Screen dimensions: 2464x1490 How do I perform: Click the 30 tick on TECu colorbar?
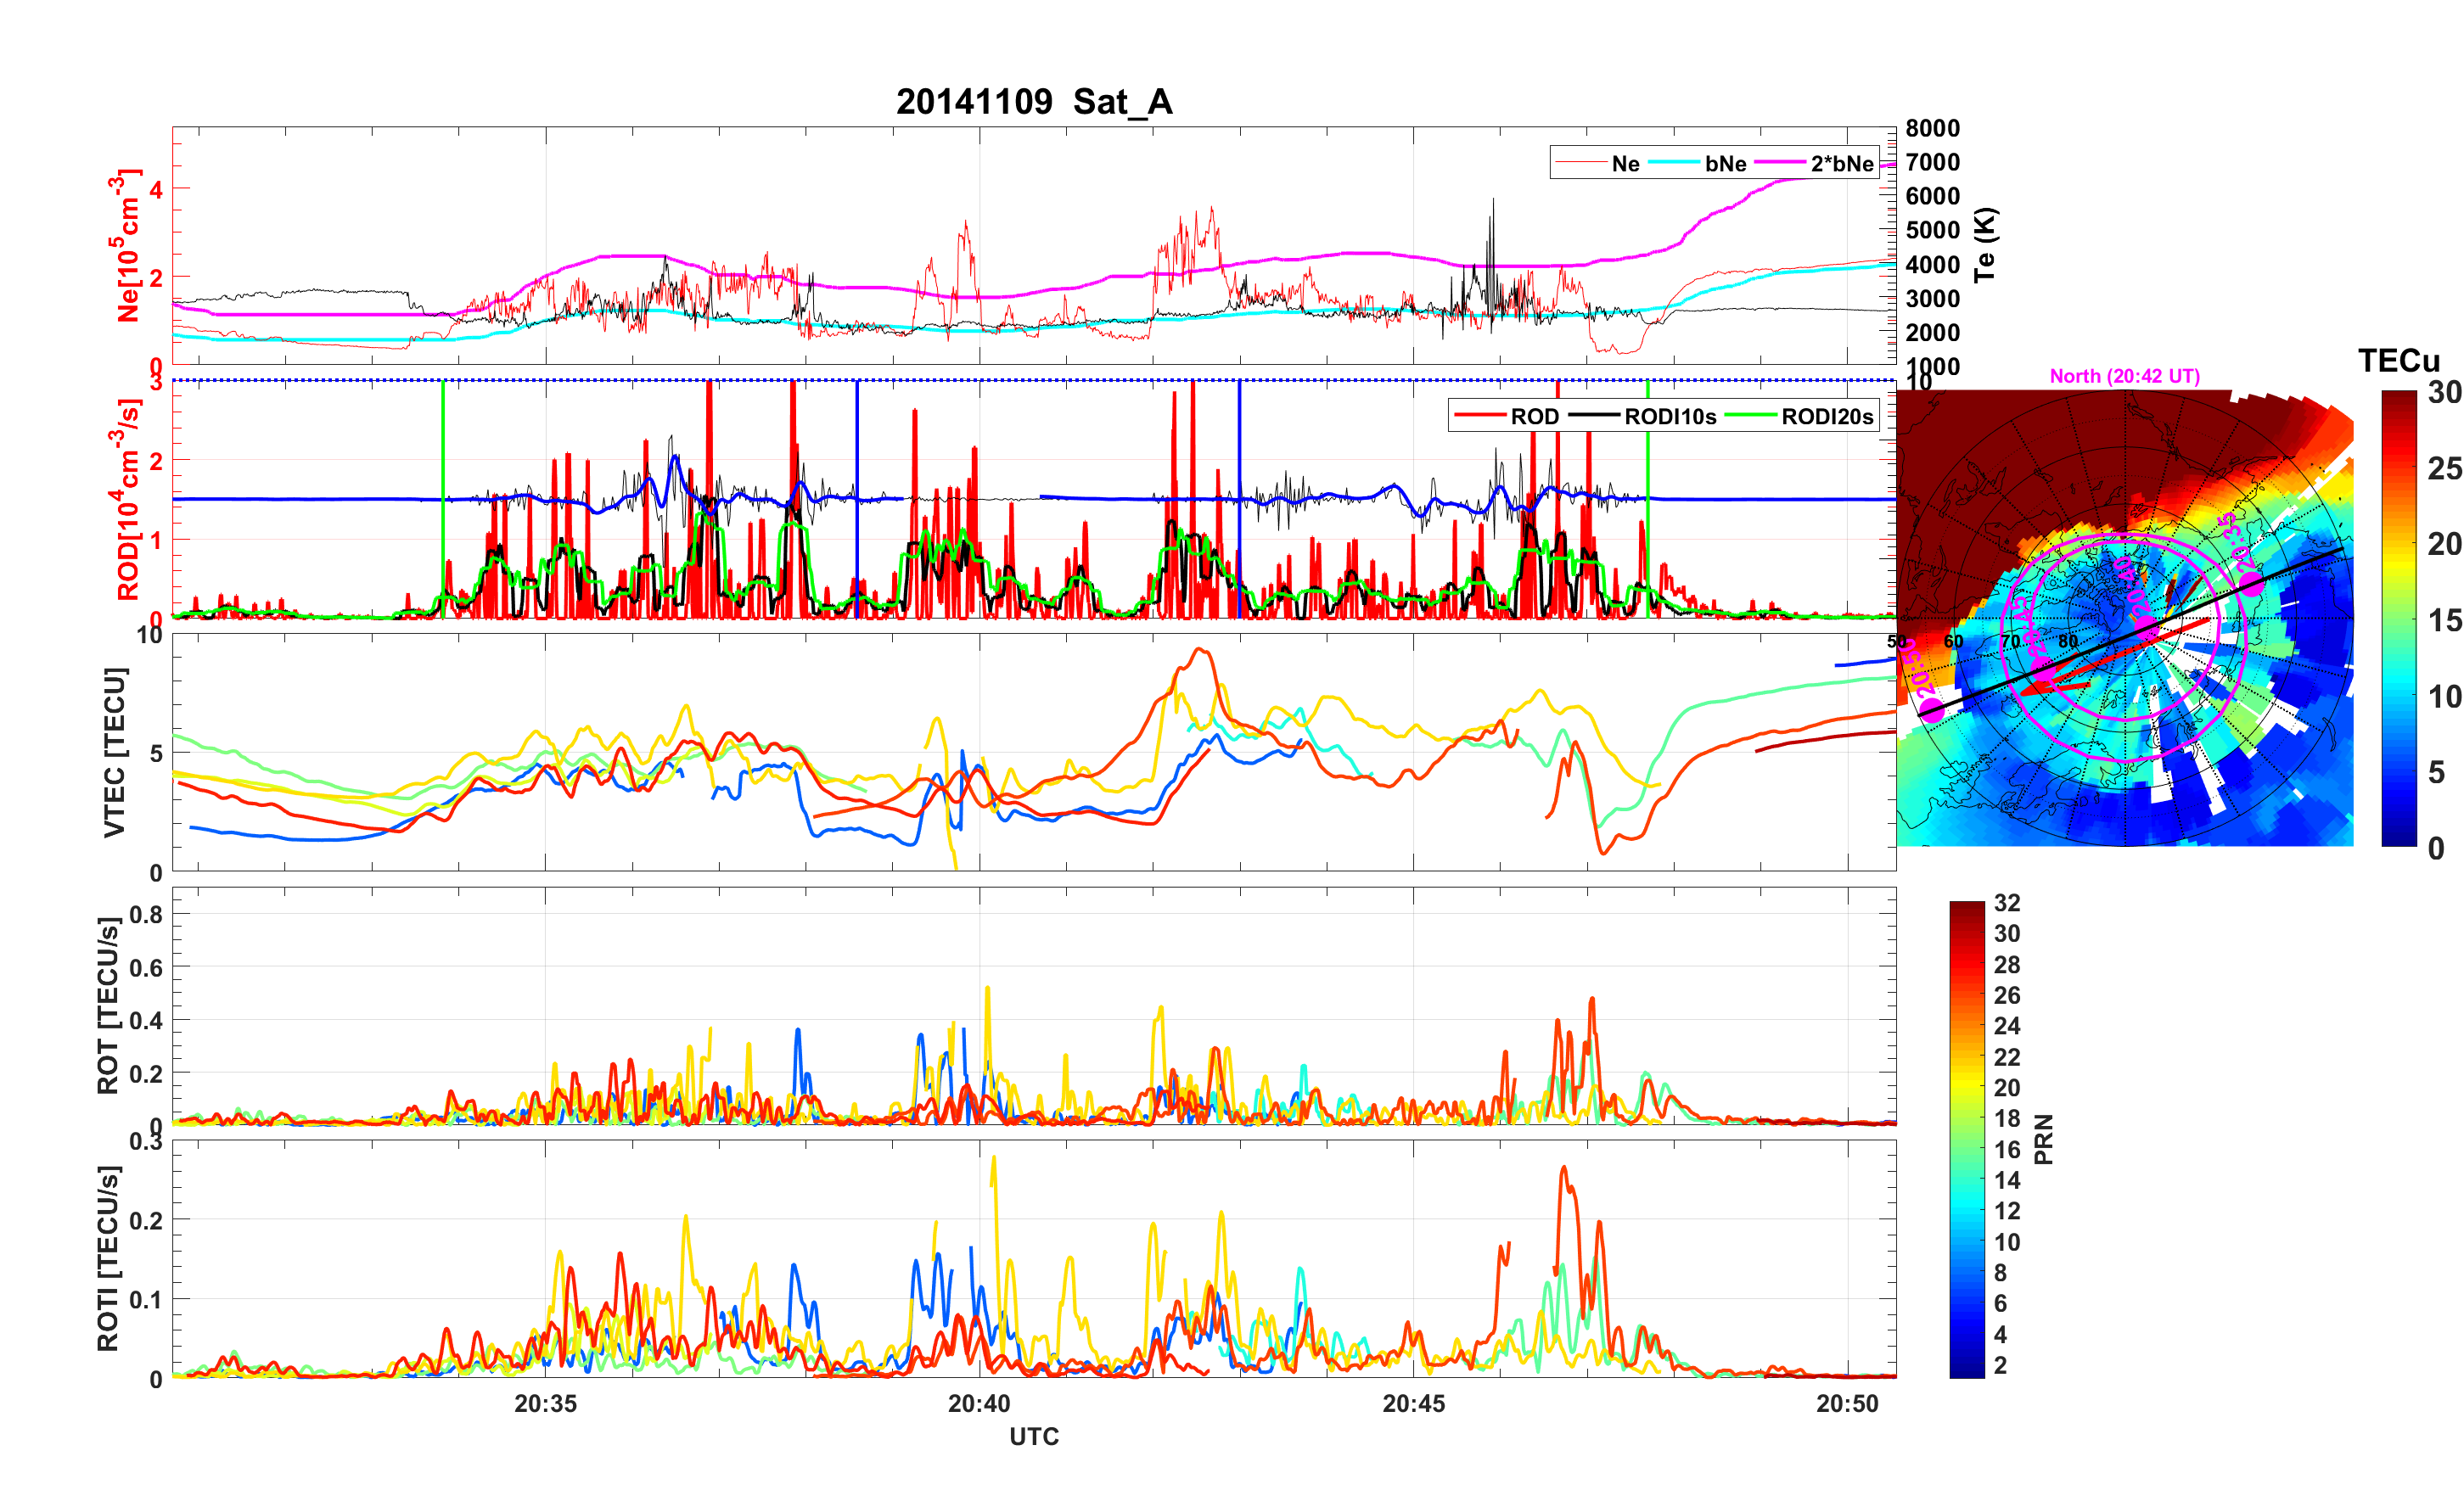click(2444, 393)
